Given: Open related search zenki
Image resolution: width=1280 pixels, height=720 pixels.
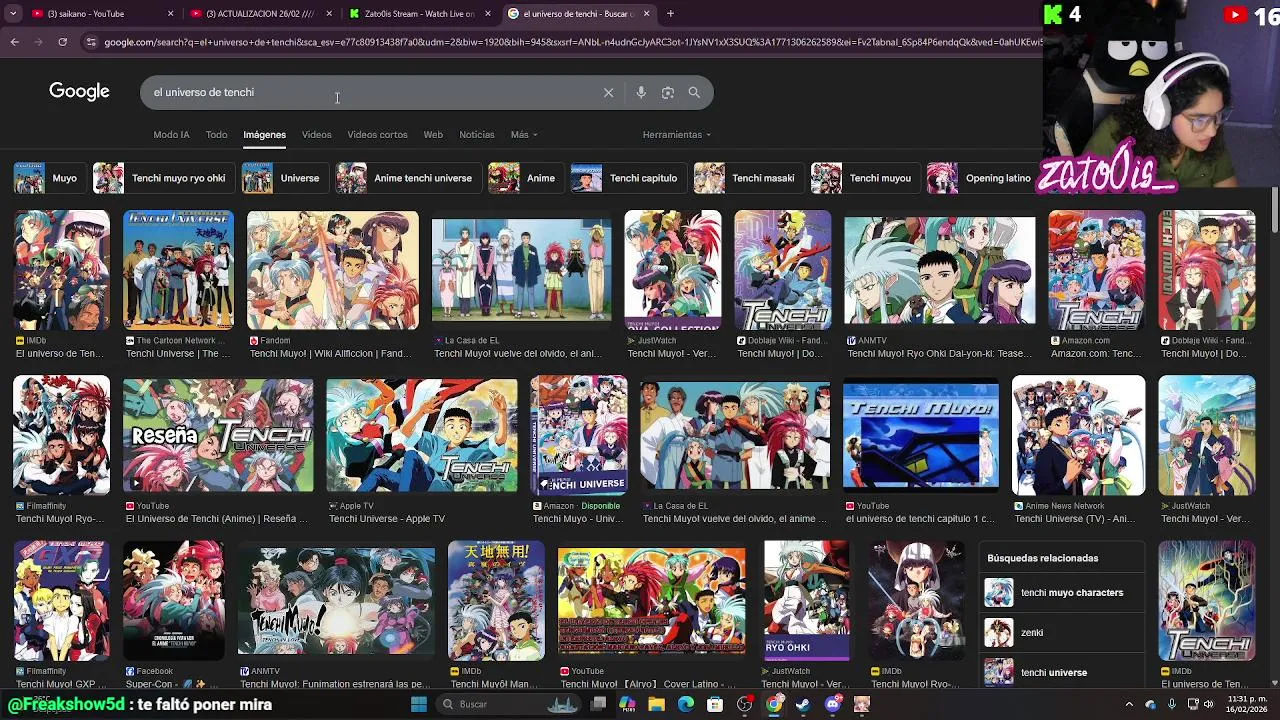Looking at the screenshot, I should click(1061, 632).
